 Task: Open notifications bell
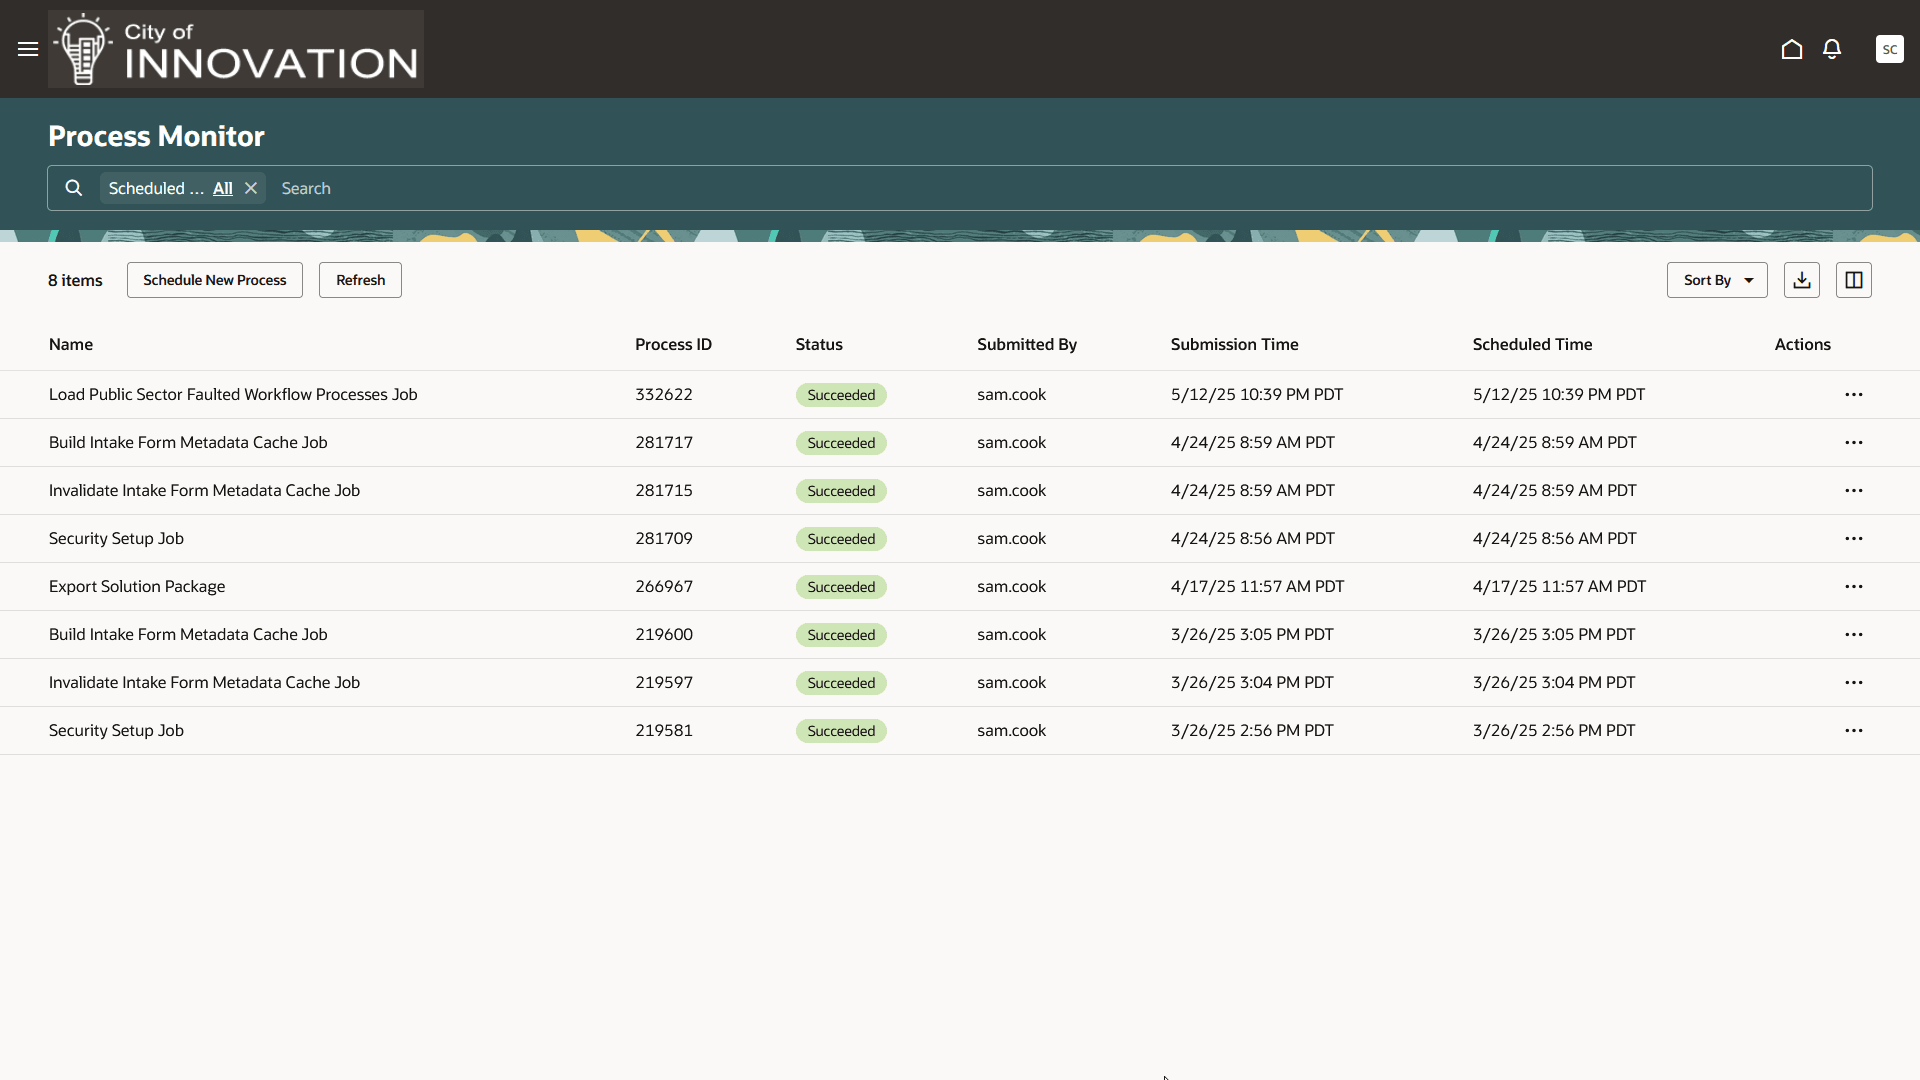click(1831, 49)
